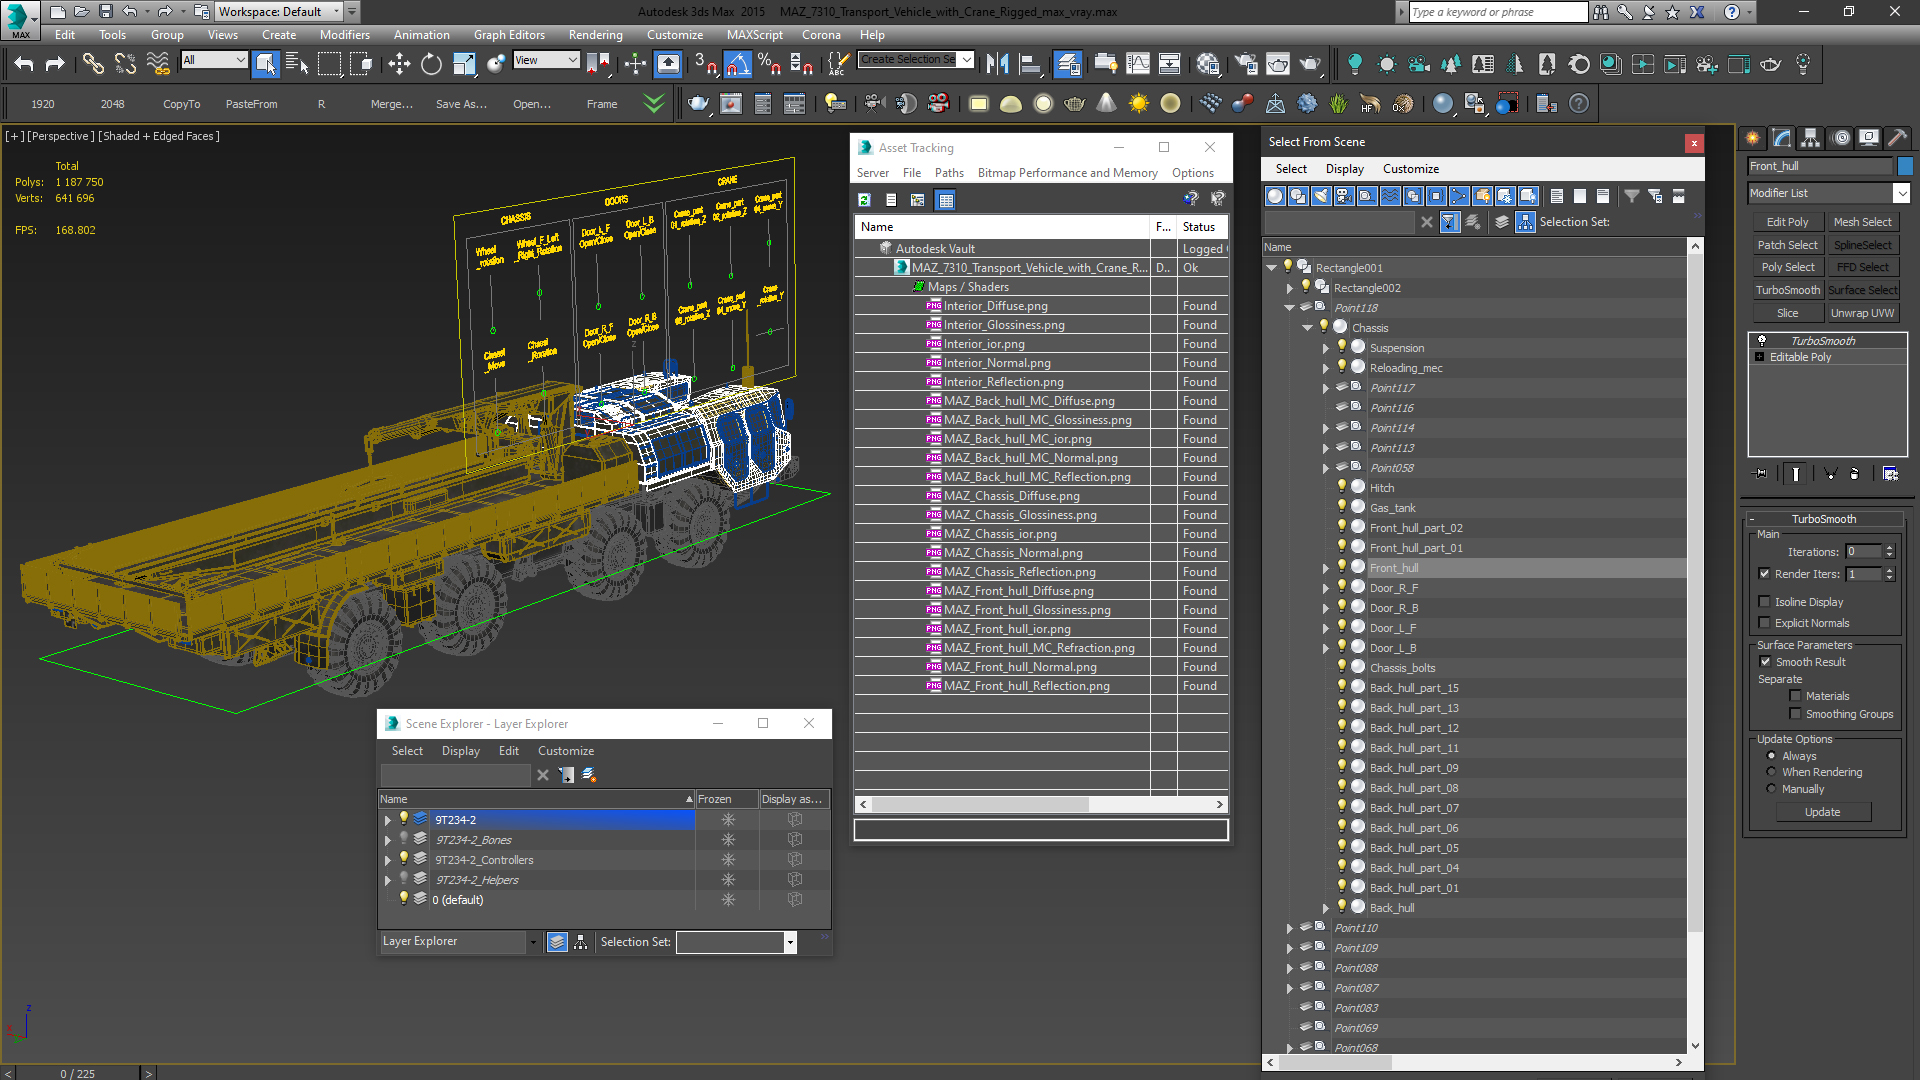
Task: Click the Iterations spinner arrows
Action: pos(1889,551)
